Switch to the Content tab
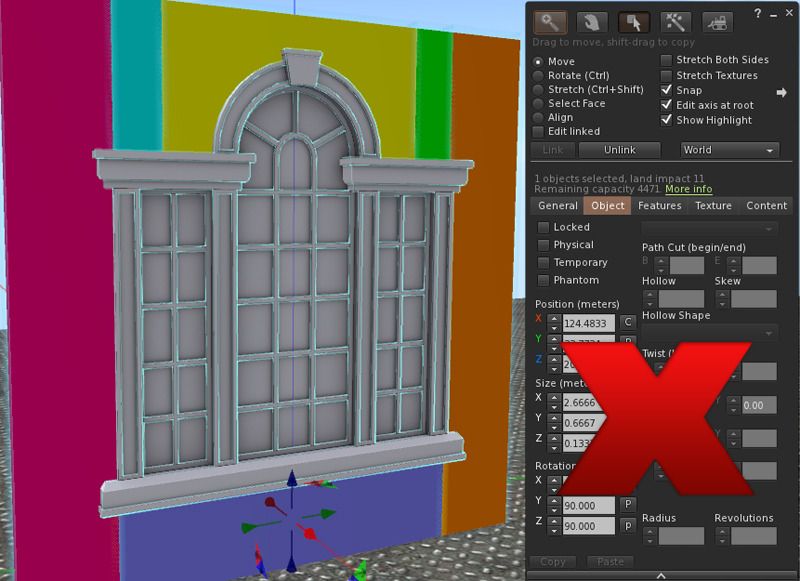The width and height of the screenshot is (800, 581). (x=766, y=206)
